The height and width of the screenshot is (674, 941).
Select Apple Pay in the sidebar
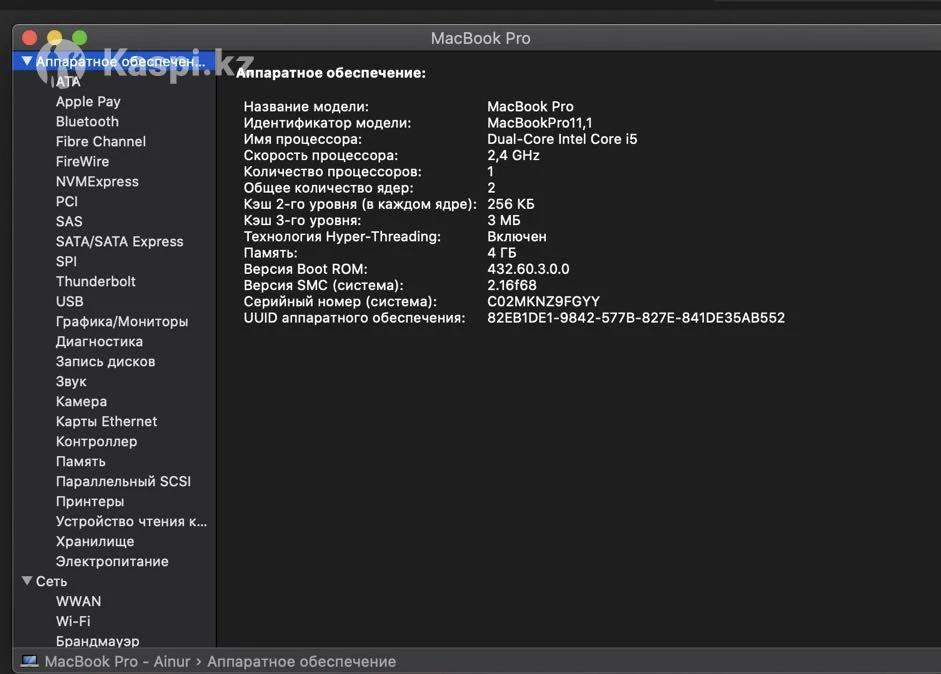[88, 101]
